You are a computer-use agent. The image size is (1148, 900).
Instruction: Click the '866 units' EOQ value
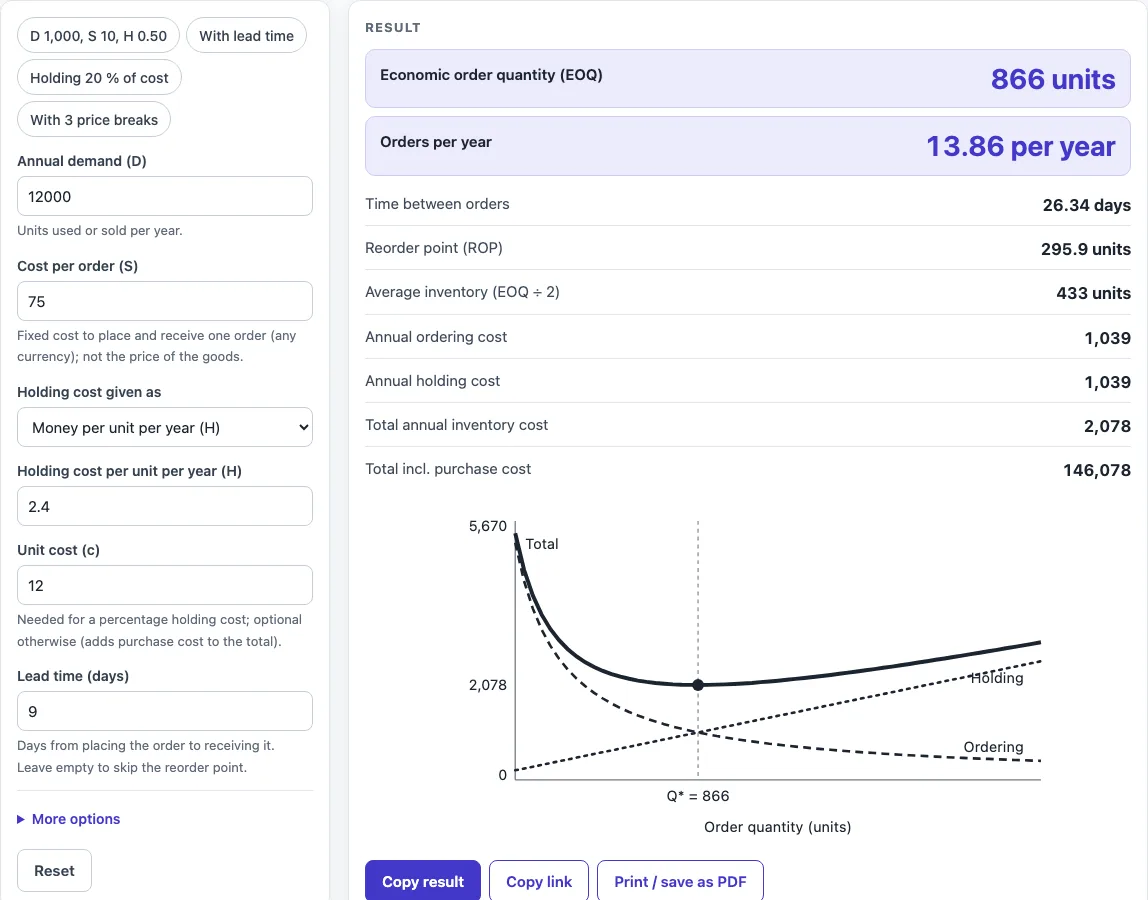[1053, 79]
